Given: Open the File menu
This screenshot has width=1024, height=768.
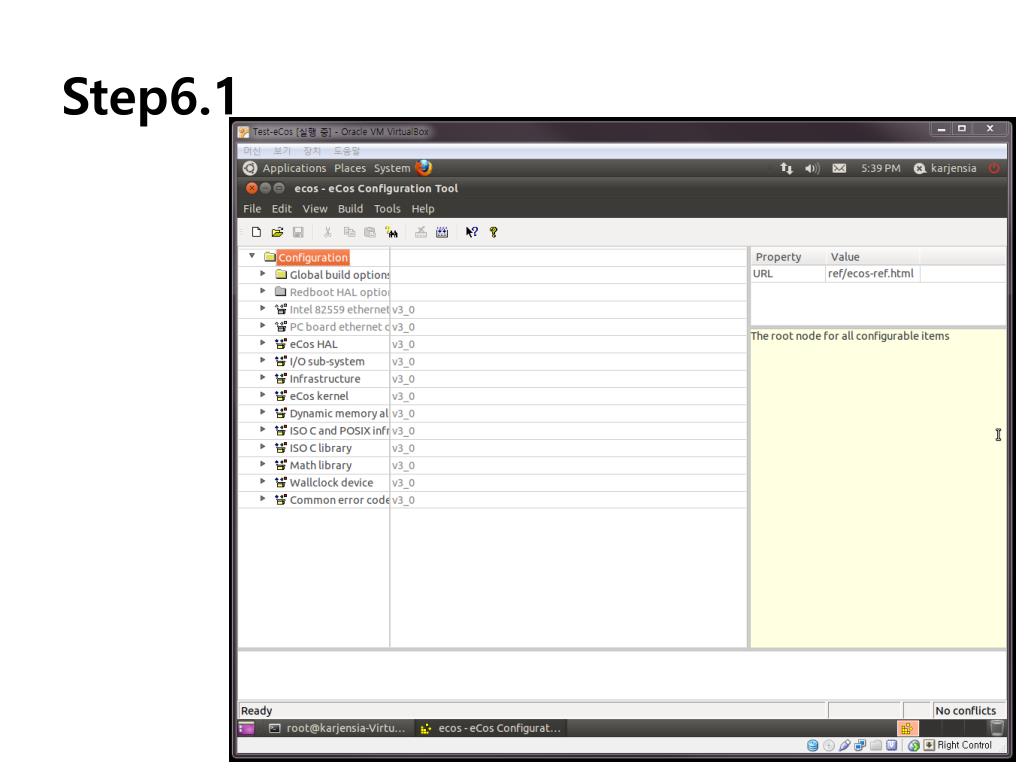Looking at the screenshot, I should point(252,209).
